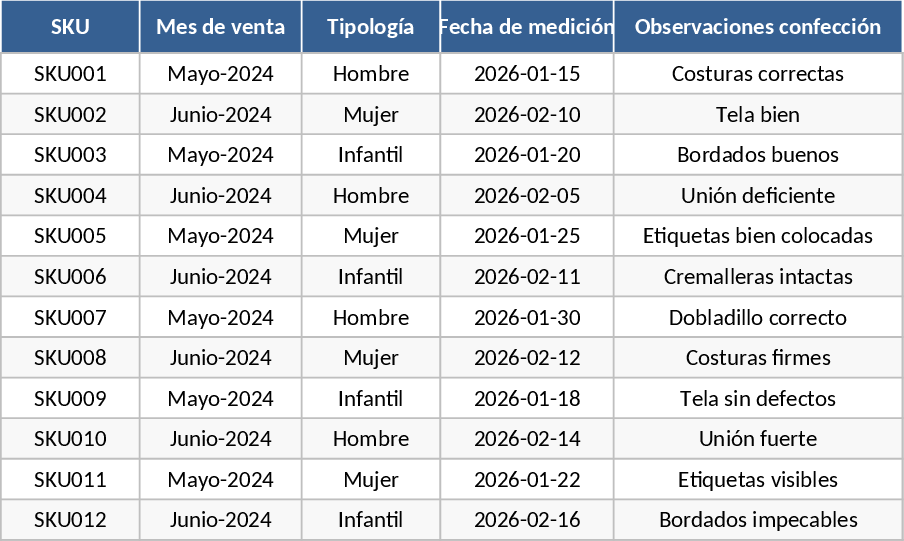The height and width of the screenshot is (541, 904).
Task: Click the Tela sin defectos cell
Action: pos(757,399)
